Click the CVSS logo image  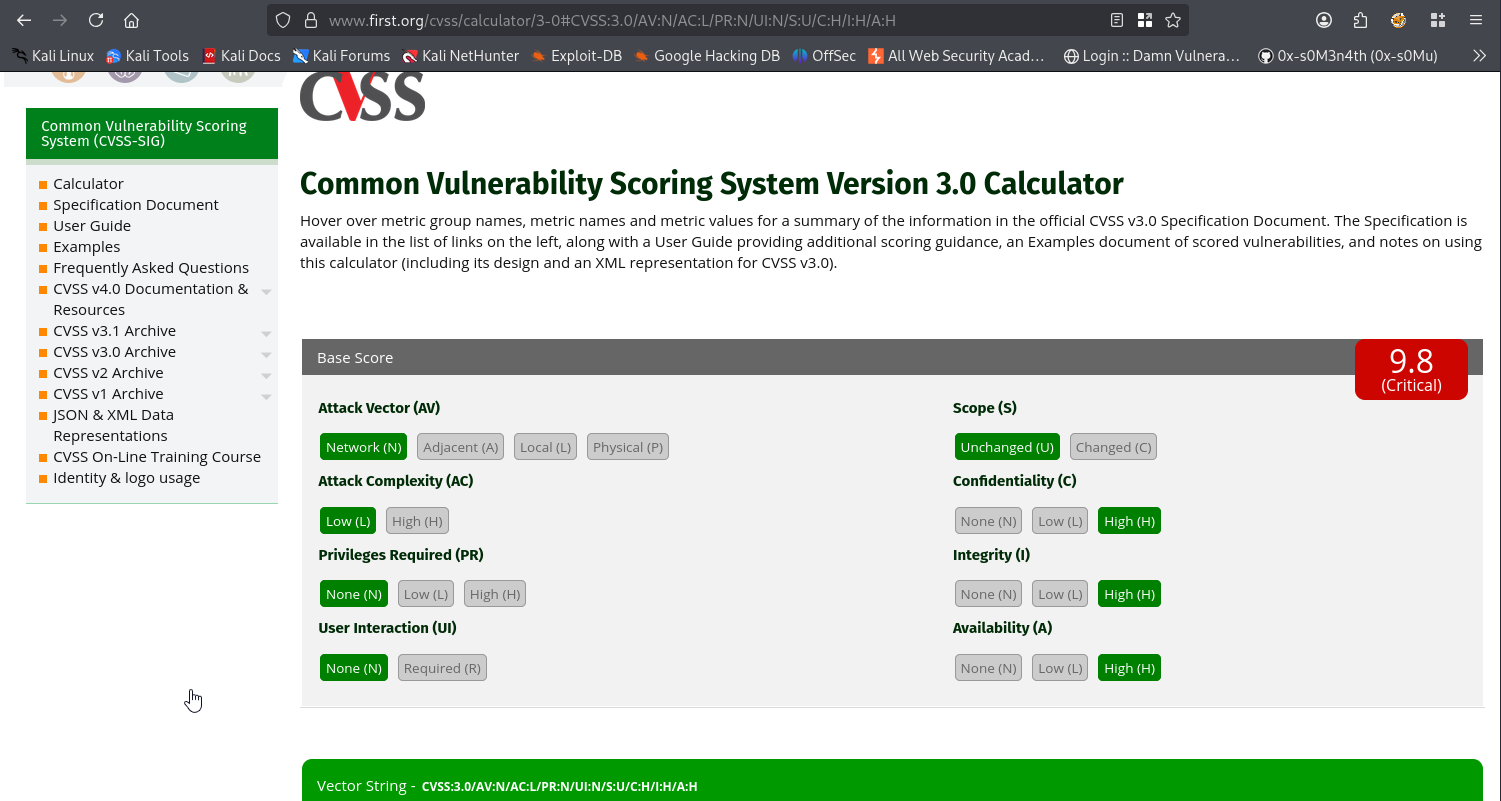[x=362, y=97]
